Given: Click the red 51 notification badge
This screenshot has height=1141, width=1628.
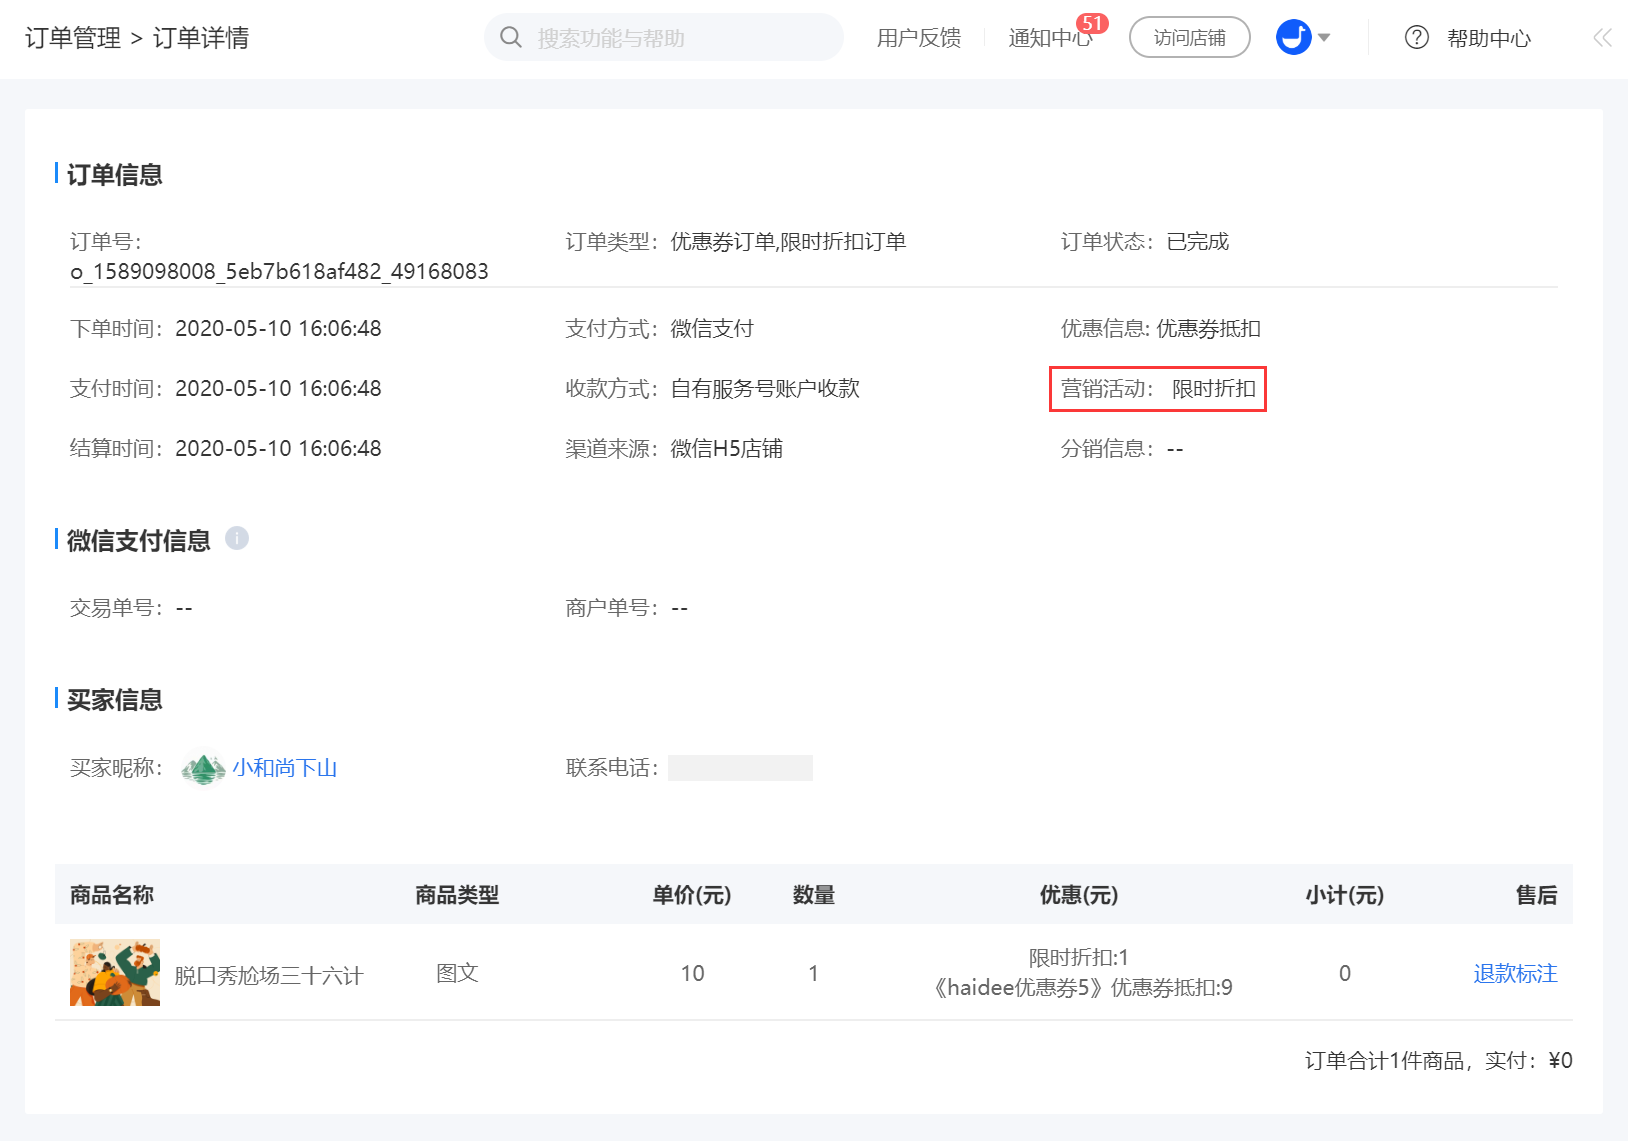Looking at the screenshot, I should click(1092, 23).
